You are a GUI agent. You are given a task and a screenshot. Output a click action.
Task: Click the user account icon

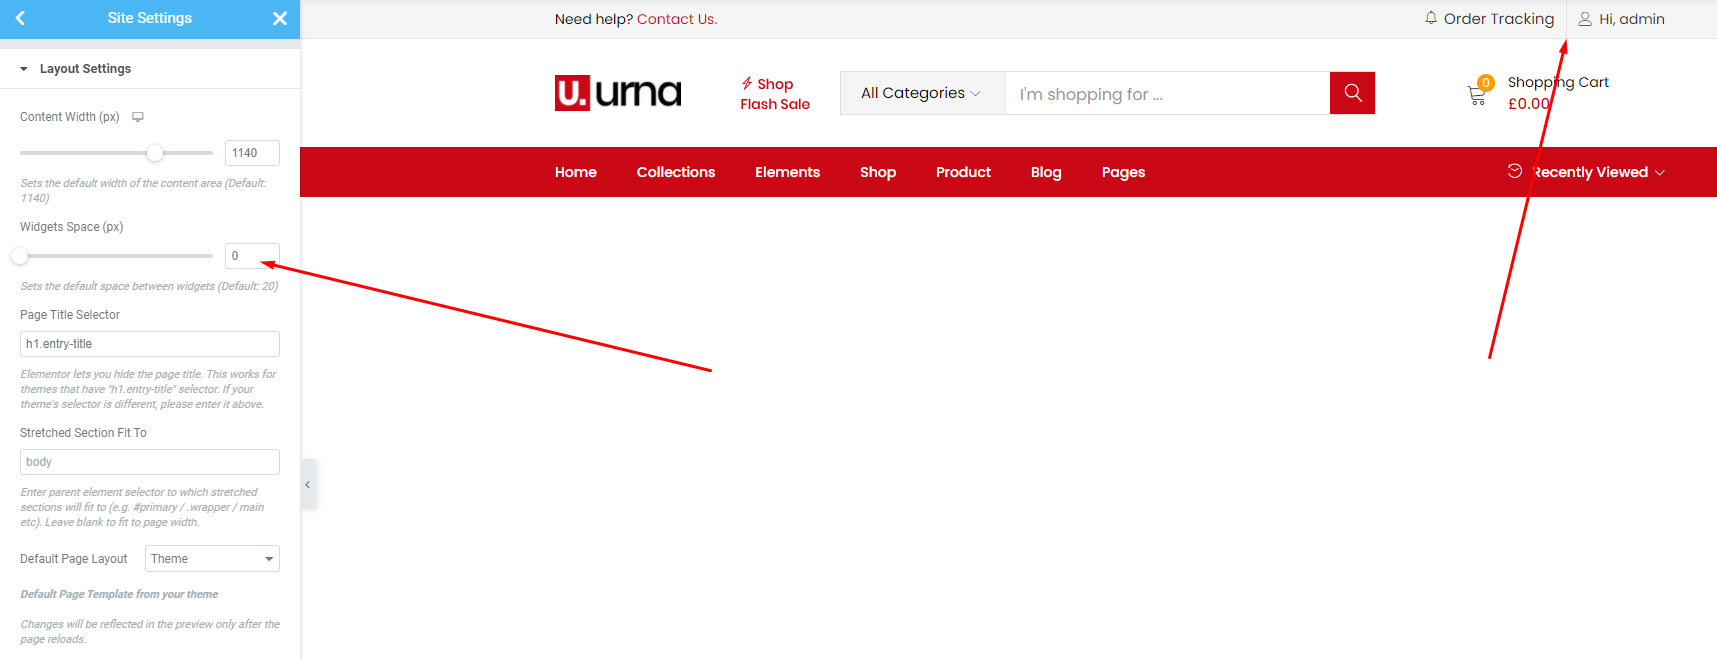pos(1585,19)
